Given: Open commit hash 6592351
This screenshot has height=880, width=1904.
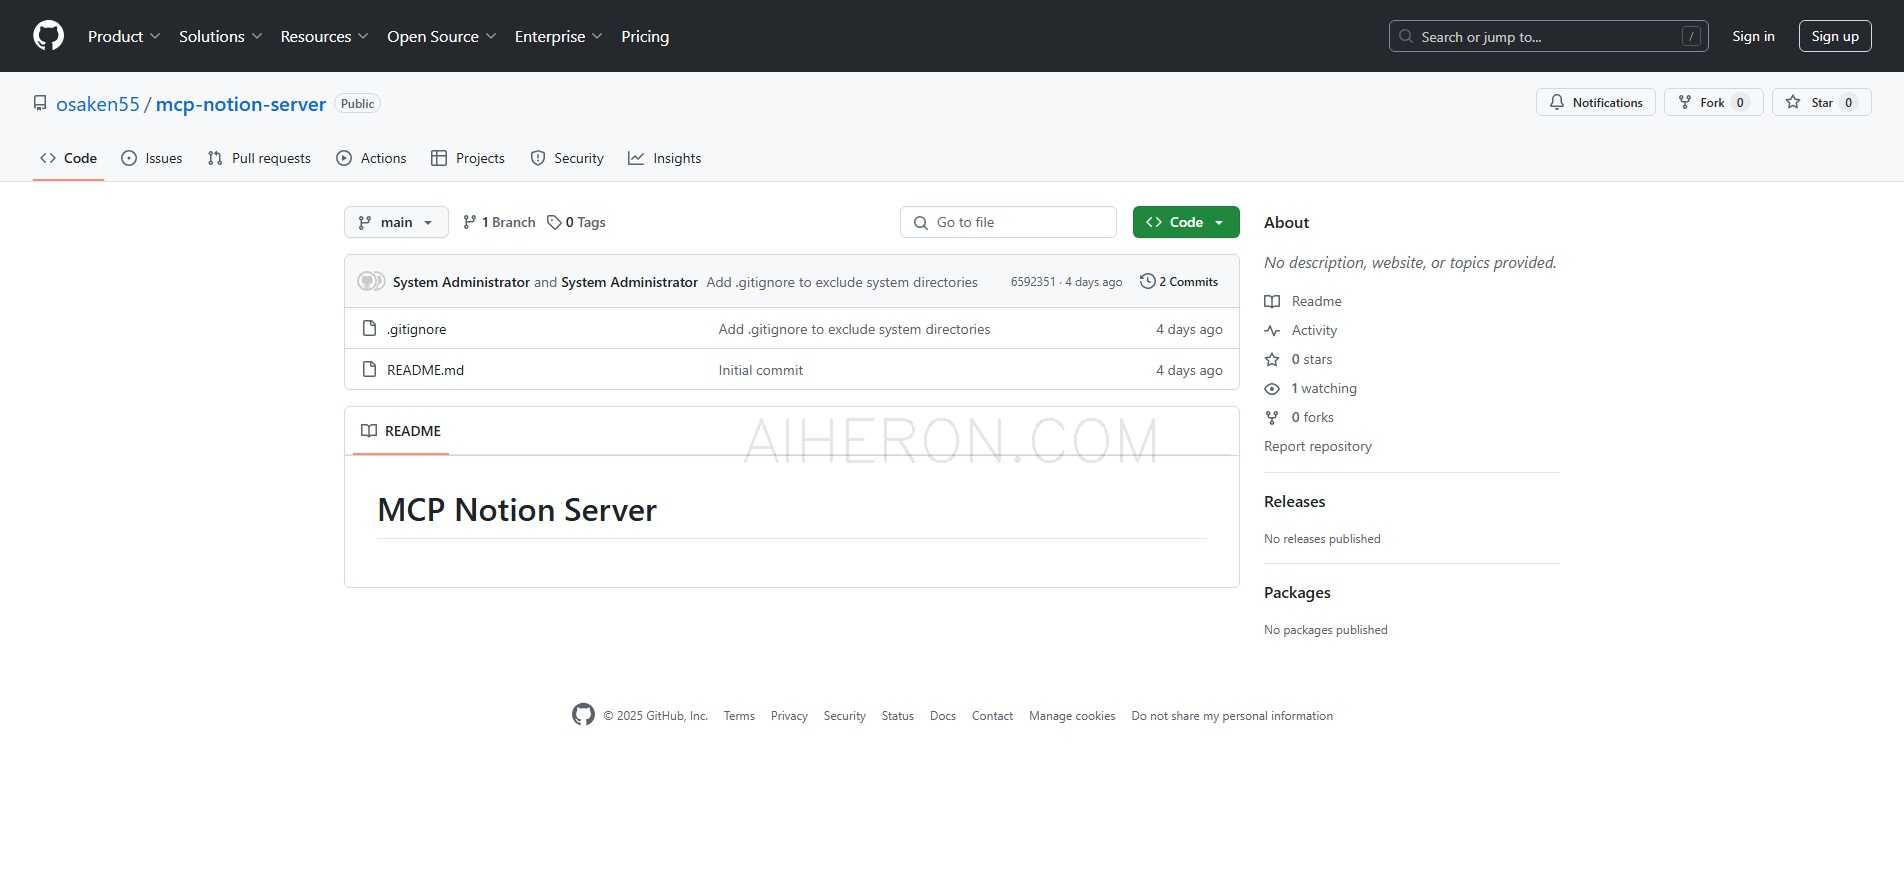Looking at the screenshot, I should 1033,282.
